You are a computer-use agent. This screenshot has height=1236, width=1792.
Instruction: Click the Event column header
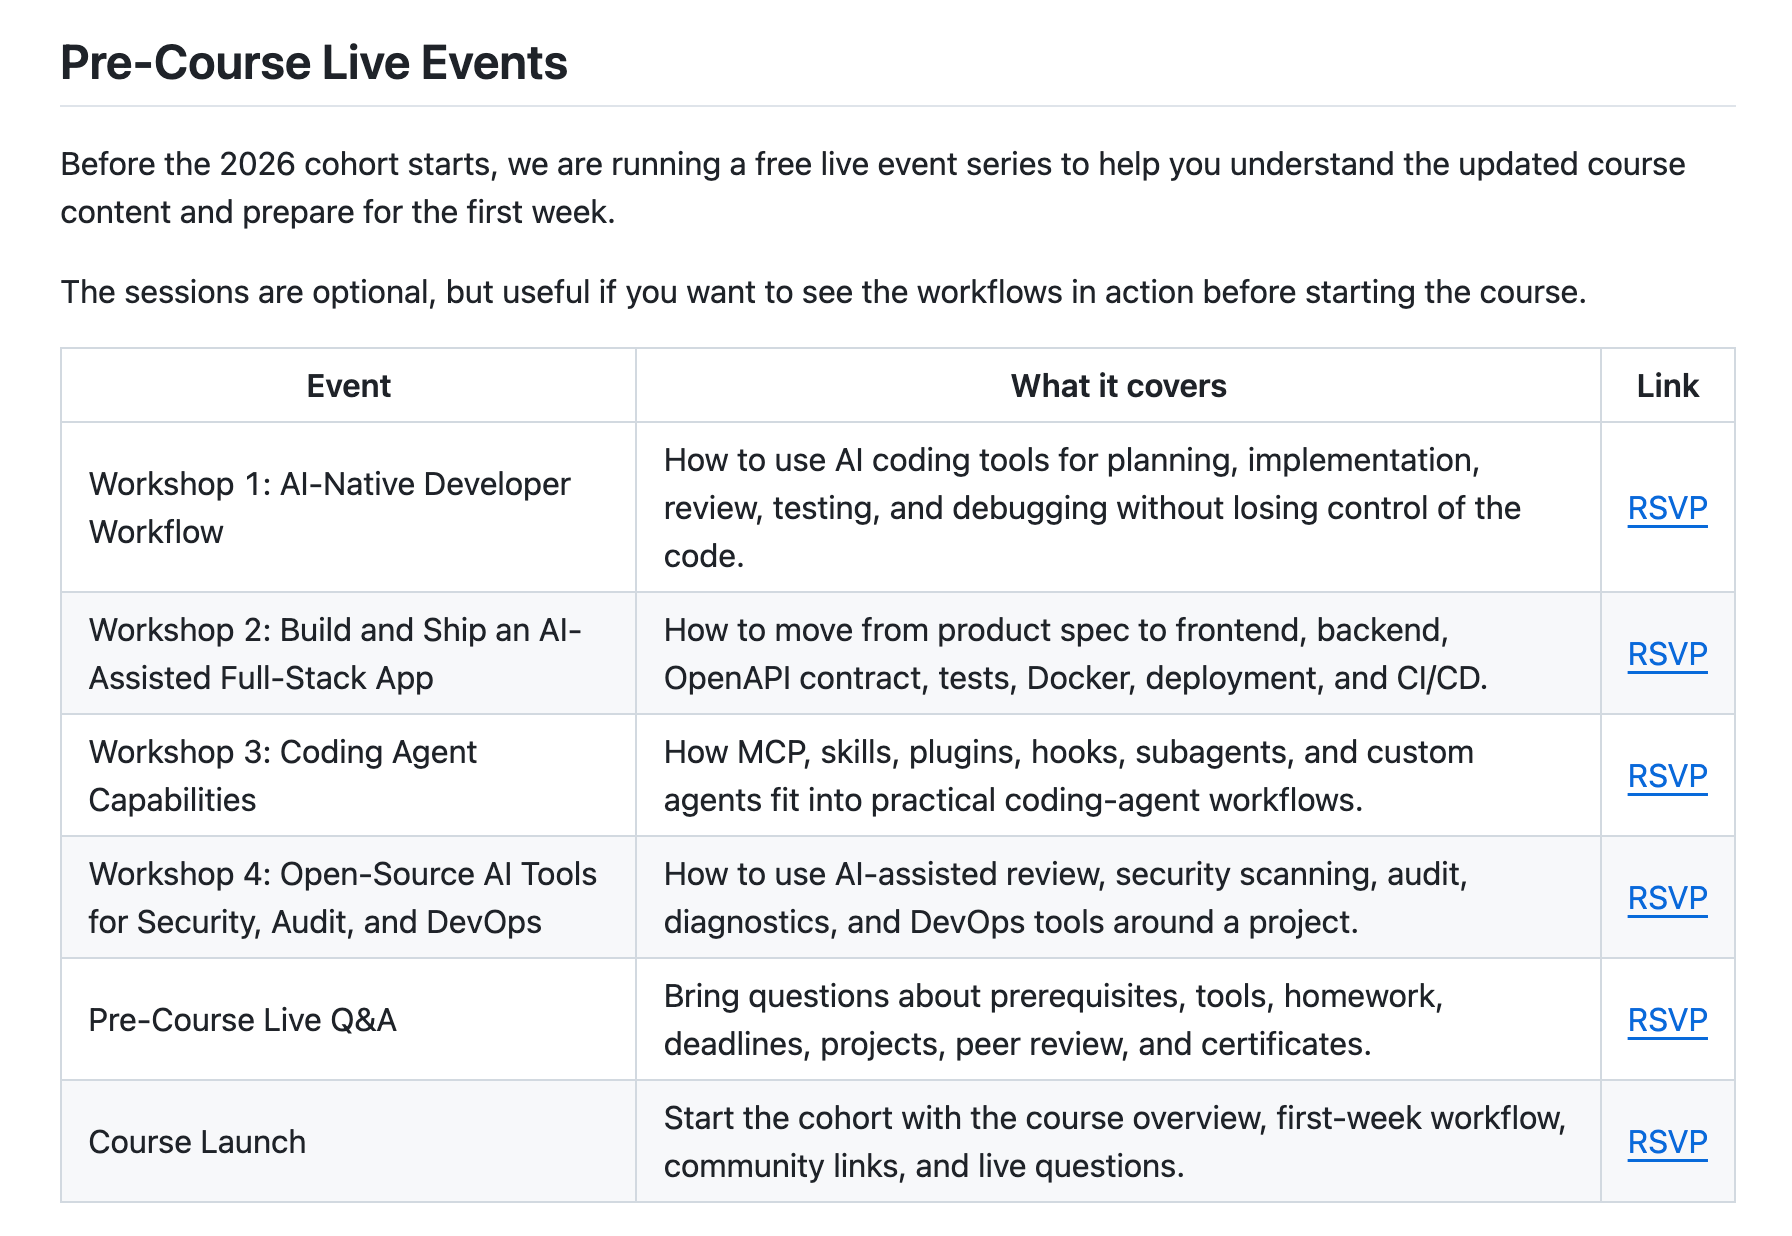[x=348, y=386]
